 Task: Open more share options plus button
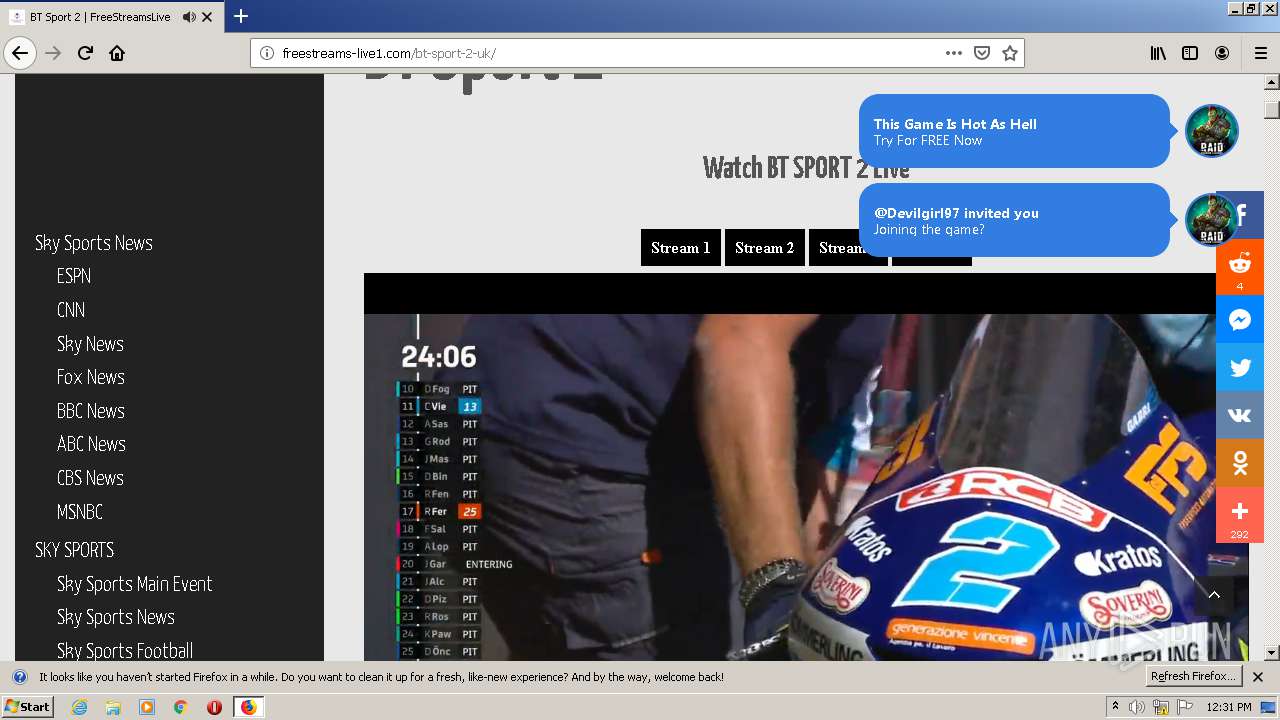[x=1240, y=514]
